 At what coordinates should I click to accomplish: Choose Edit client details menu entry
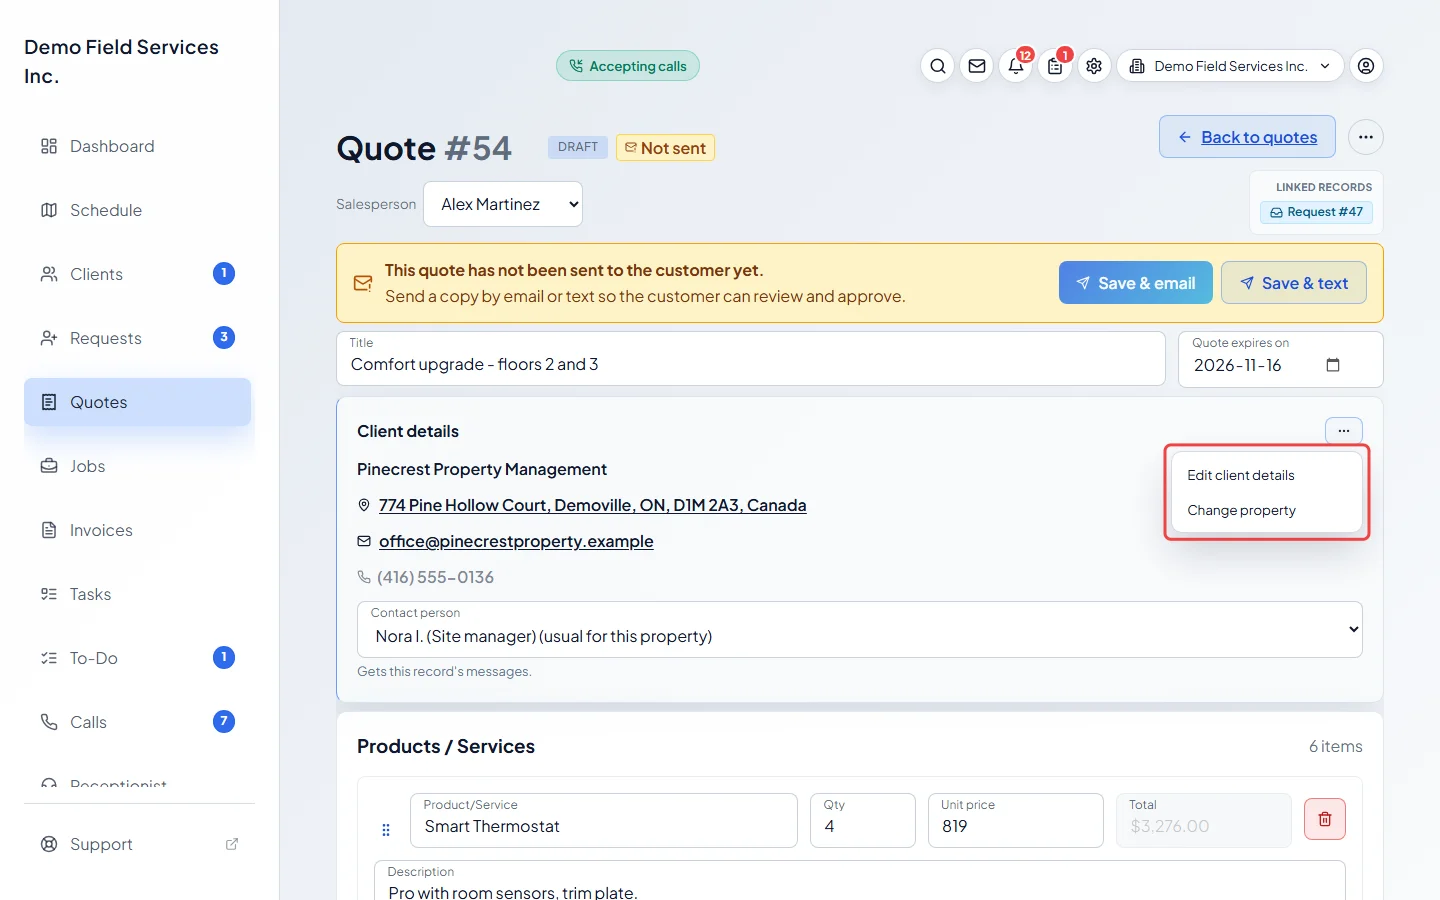(x=1266, y=475)
